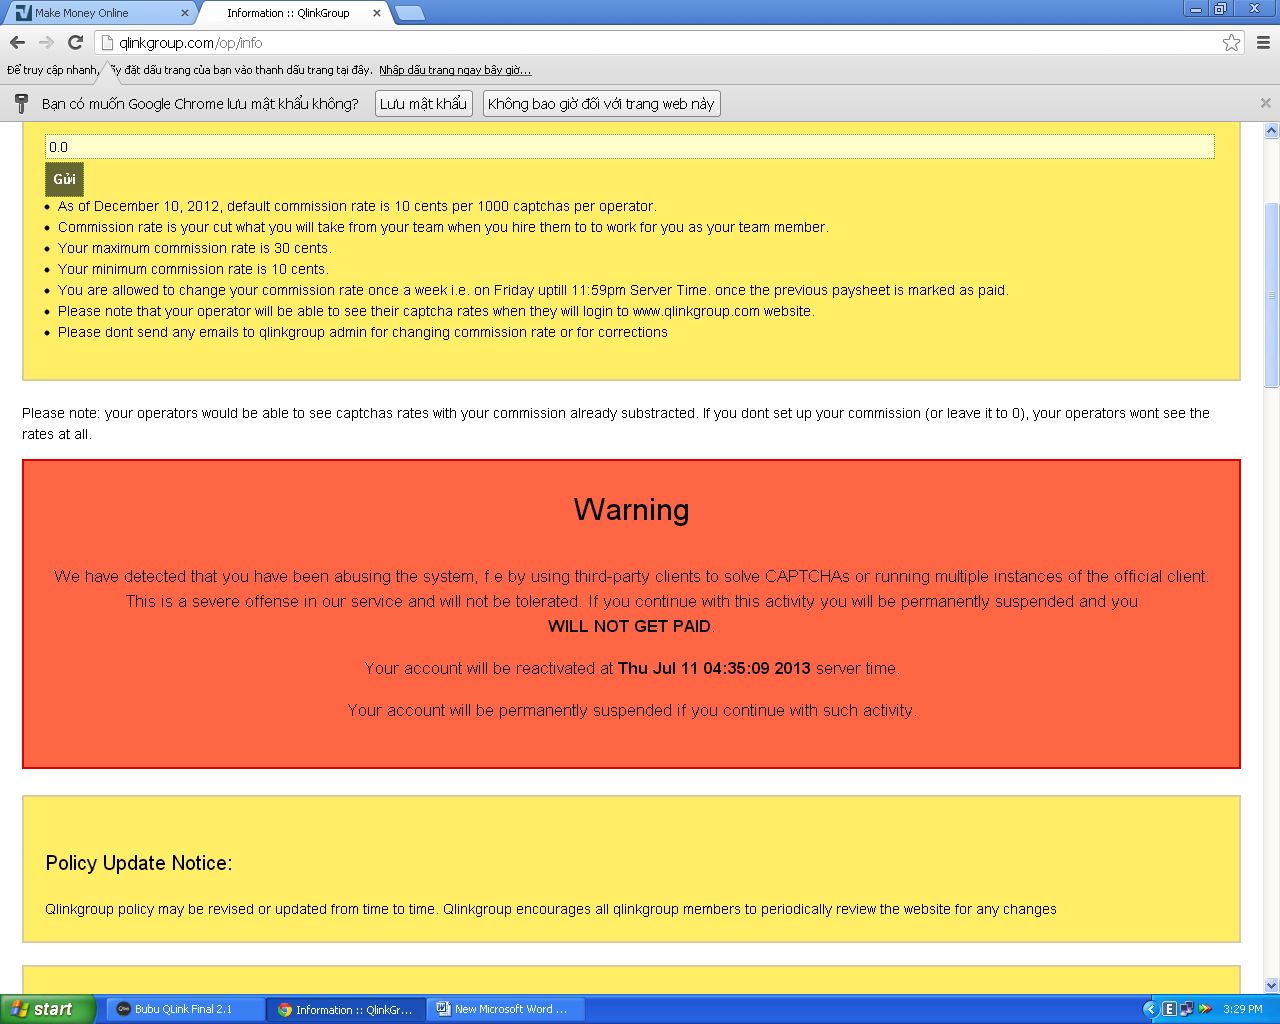Click the 'Your account will be permanently suspended' line
This screenshot has width=1280, height=1024.
pyautogui.click(x=632, y=710)
